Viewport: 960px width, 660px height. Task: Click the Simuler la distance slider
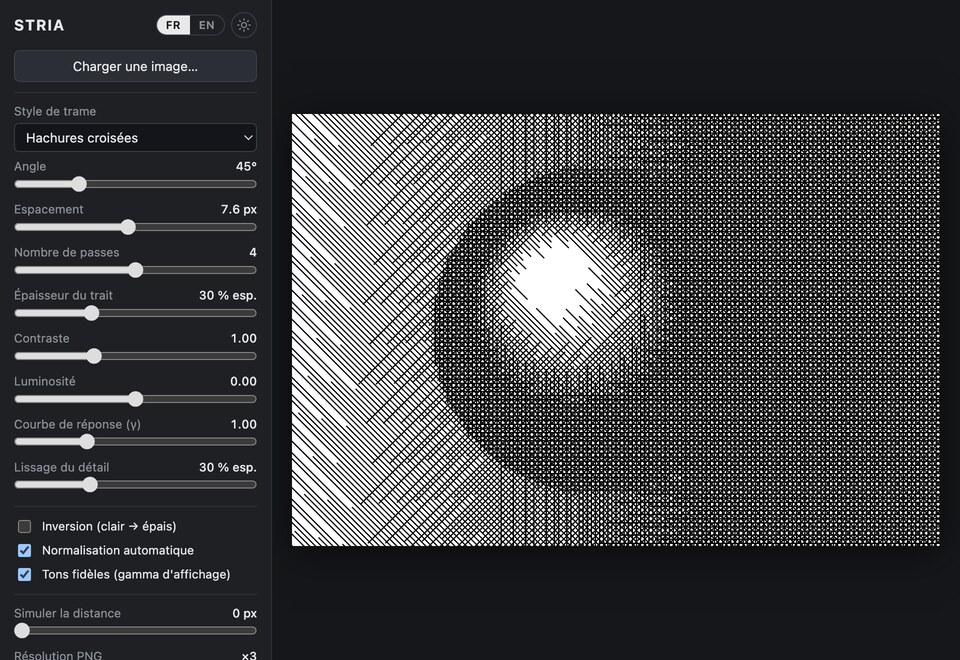(x=135, y=630)
